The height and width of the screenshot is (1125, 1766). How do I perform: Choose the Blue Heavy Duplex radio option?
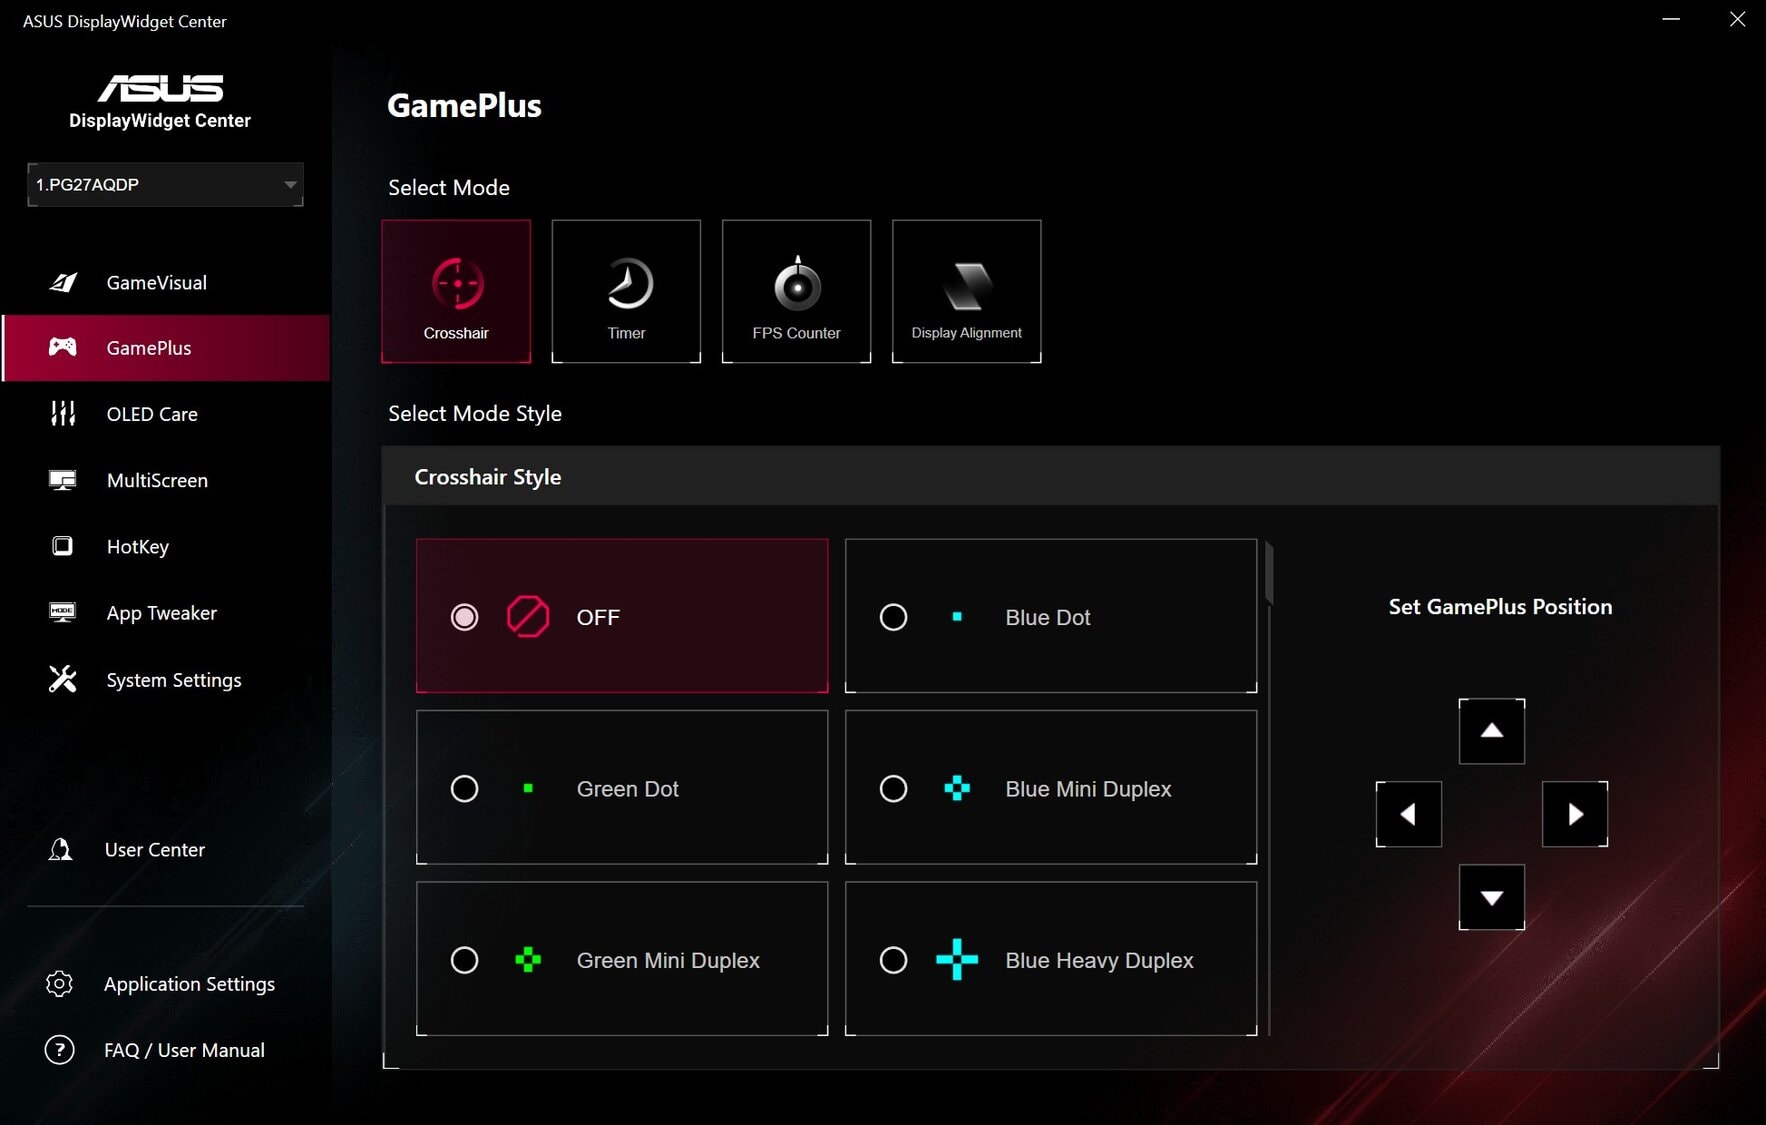[x=893, y=960]
